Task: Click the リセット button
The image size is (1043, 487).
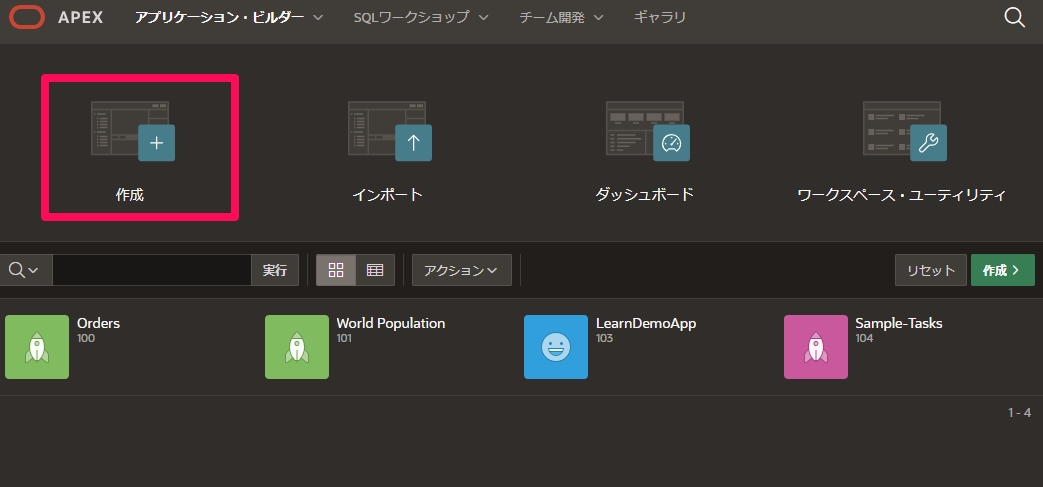Action: [x=931, y=270]
